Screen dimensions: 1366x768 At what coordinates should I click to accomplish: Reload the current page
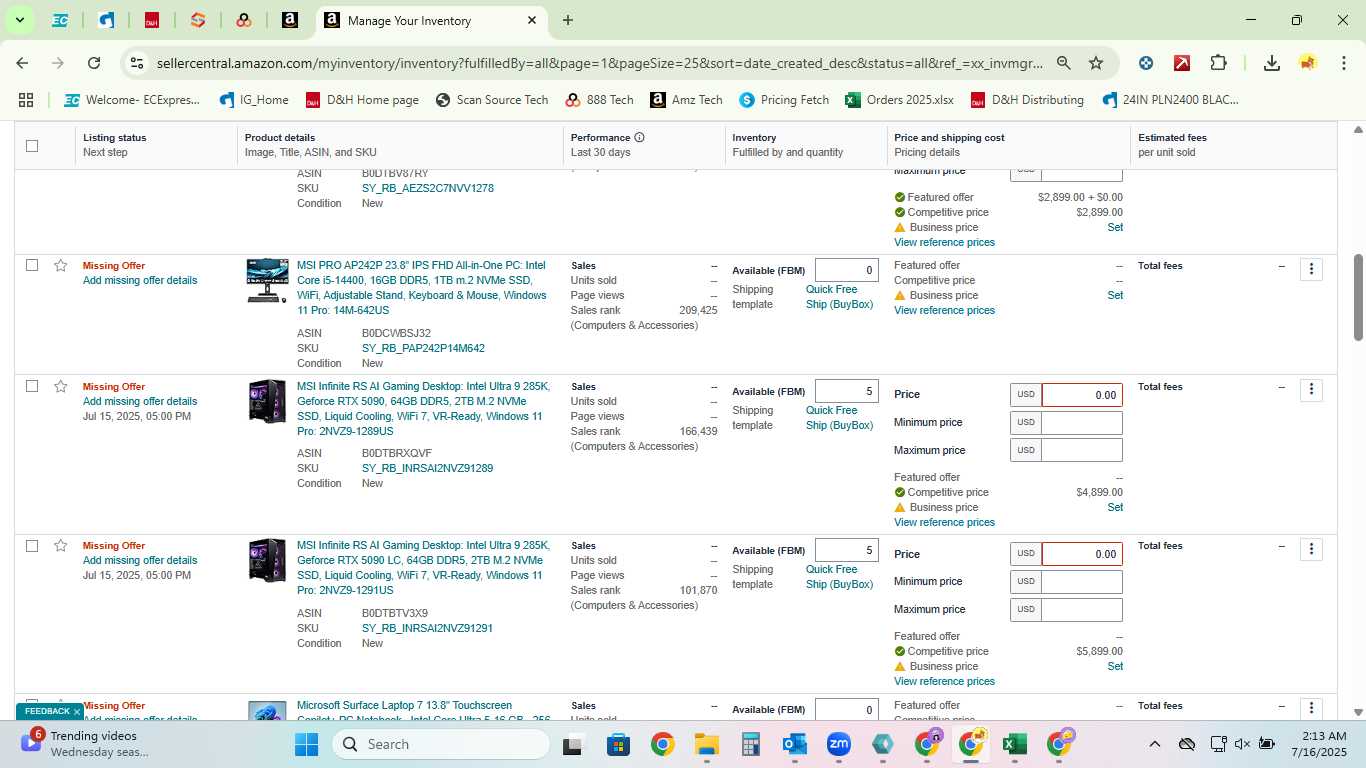click(x=94, y=63)
